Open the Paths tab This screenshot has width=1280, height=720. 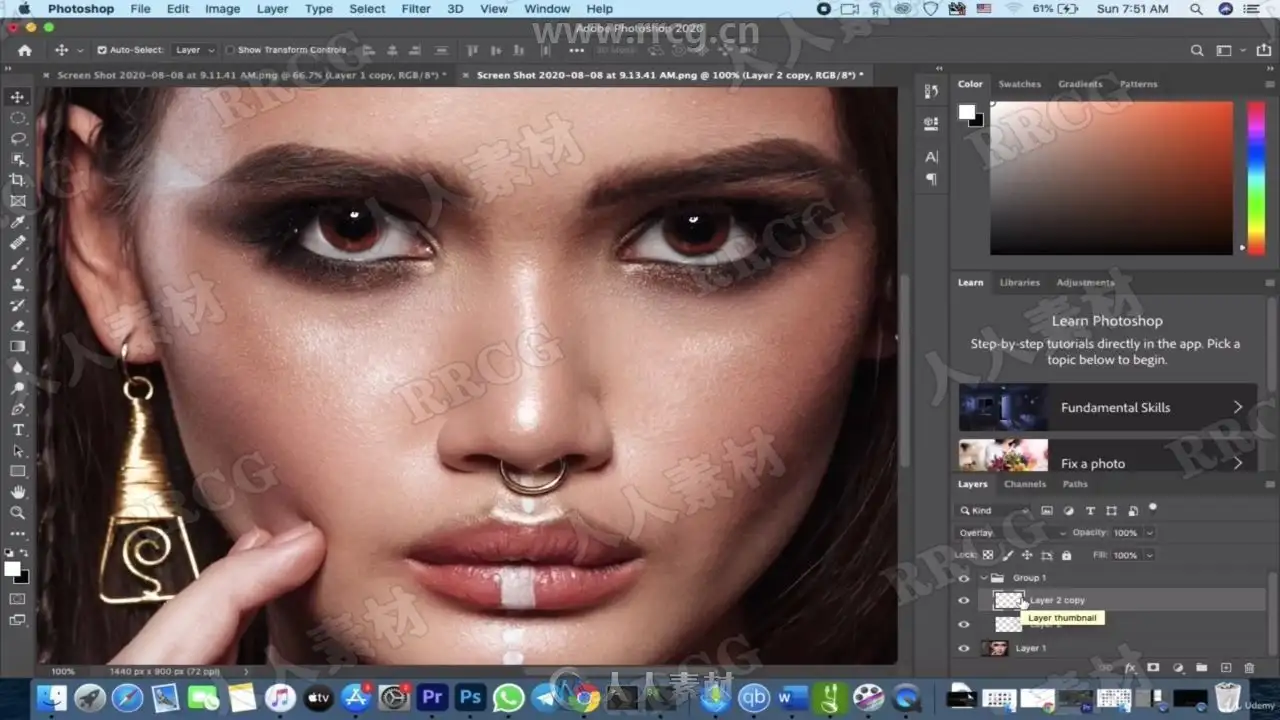click(x=1075, y=484)
